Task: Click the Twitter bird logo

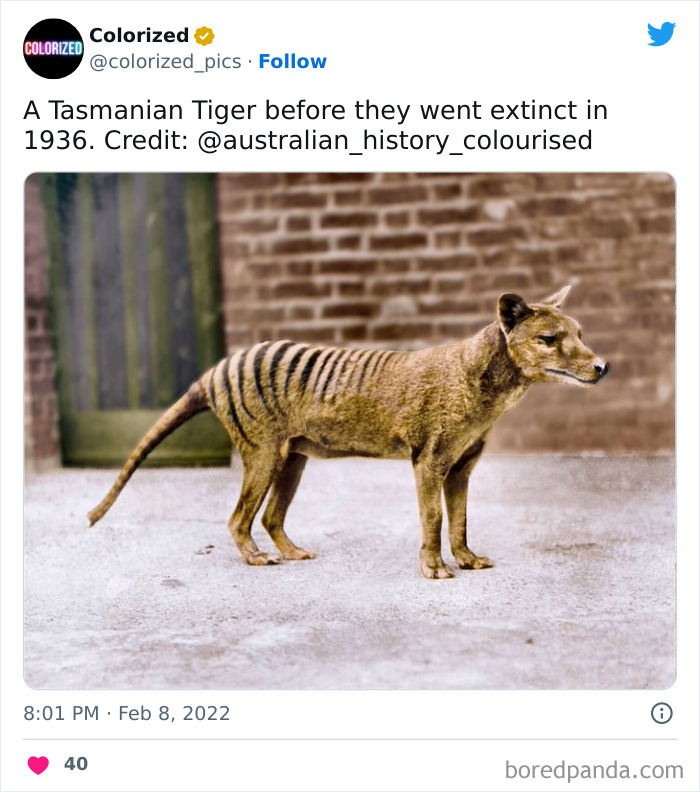Action: click(661, 34)
